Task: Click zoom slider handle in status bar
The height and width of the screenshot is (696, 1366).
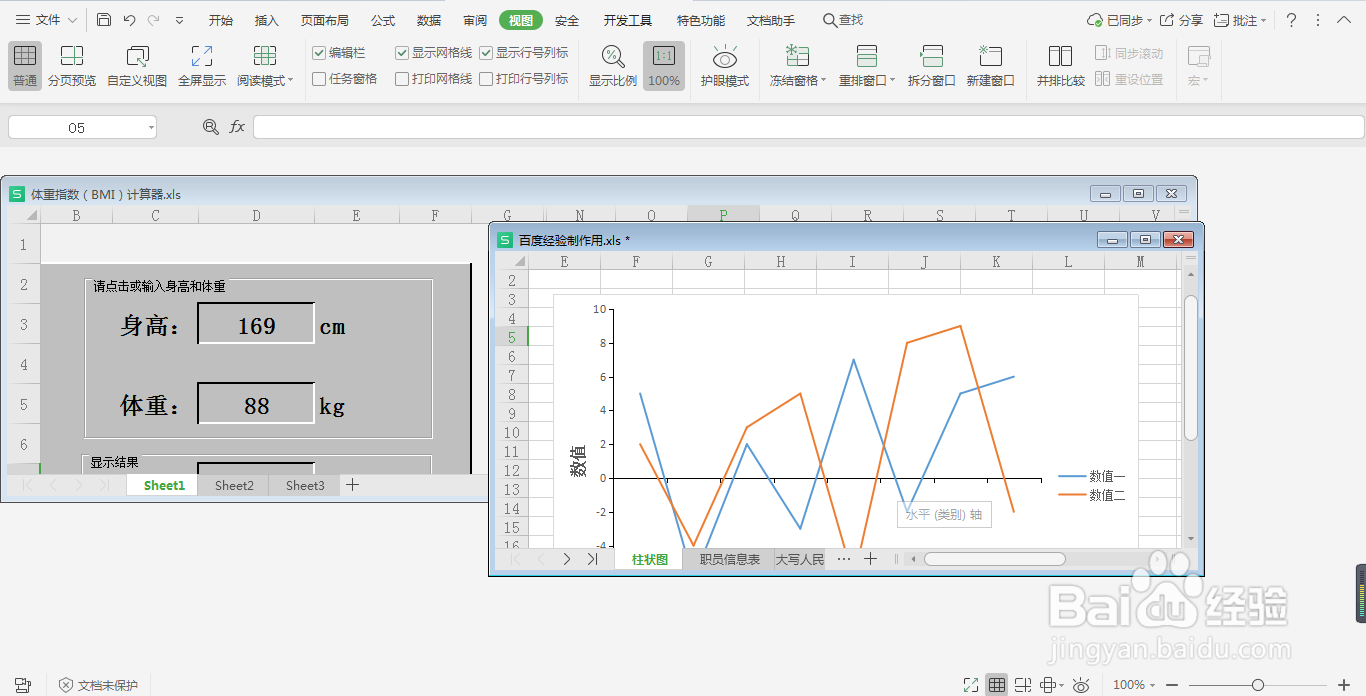Action: tap(1258, 685)
